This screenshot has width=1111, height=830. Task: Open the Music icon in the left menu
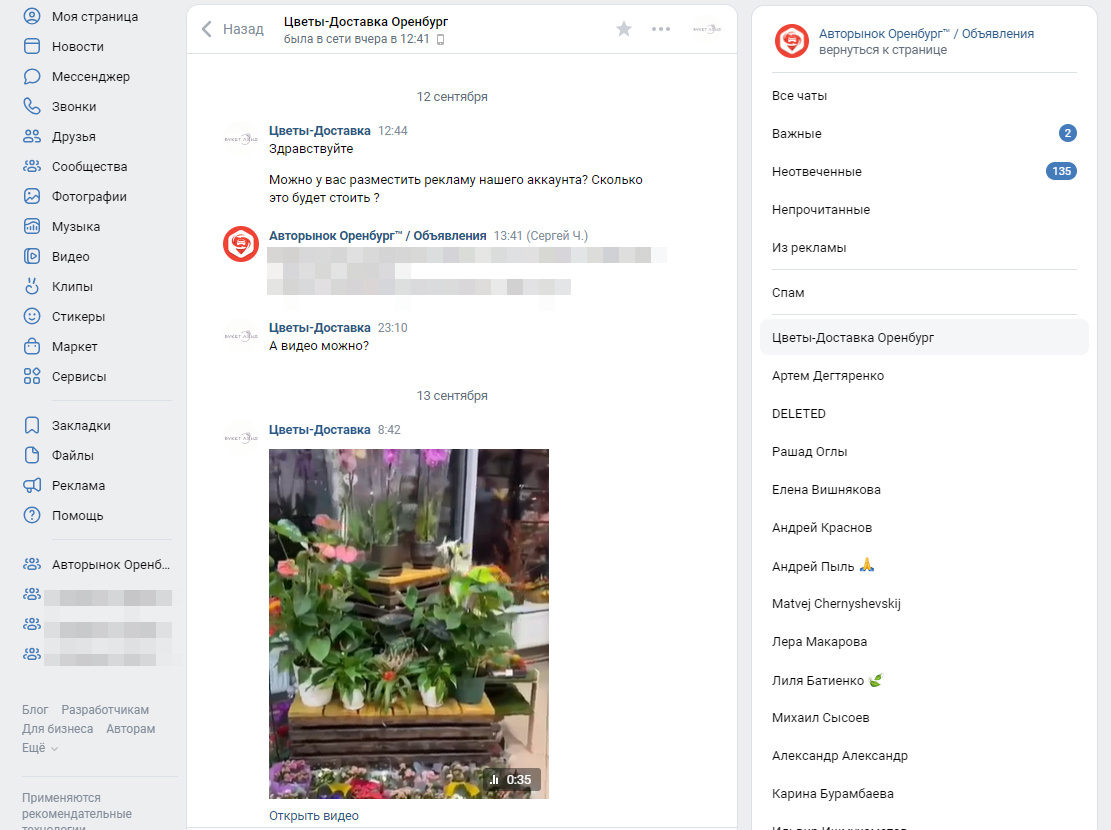[32, 227]
